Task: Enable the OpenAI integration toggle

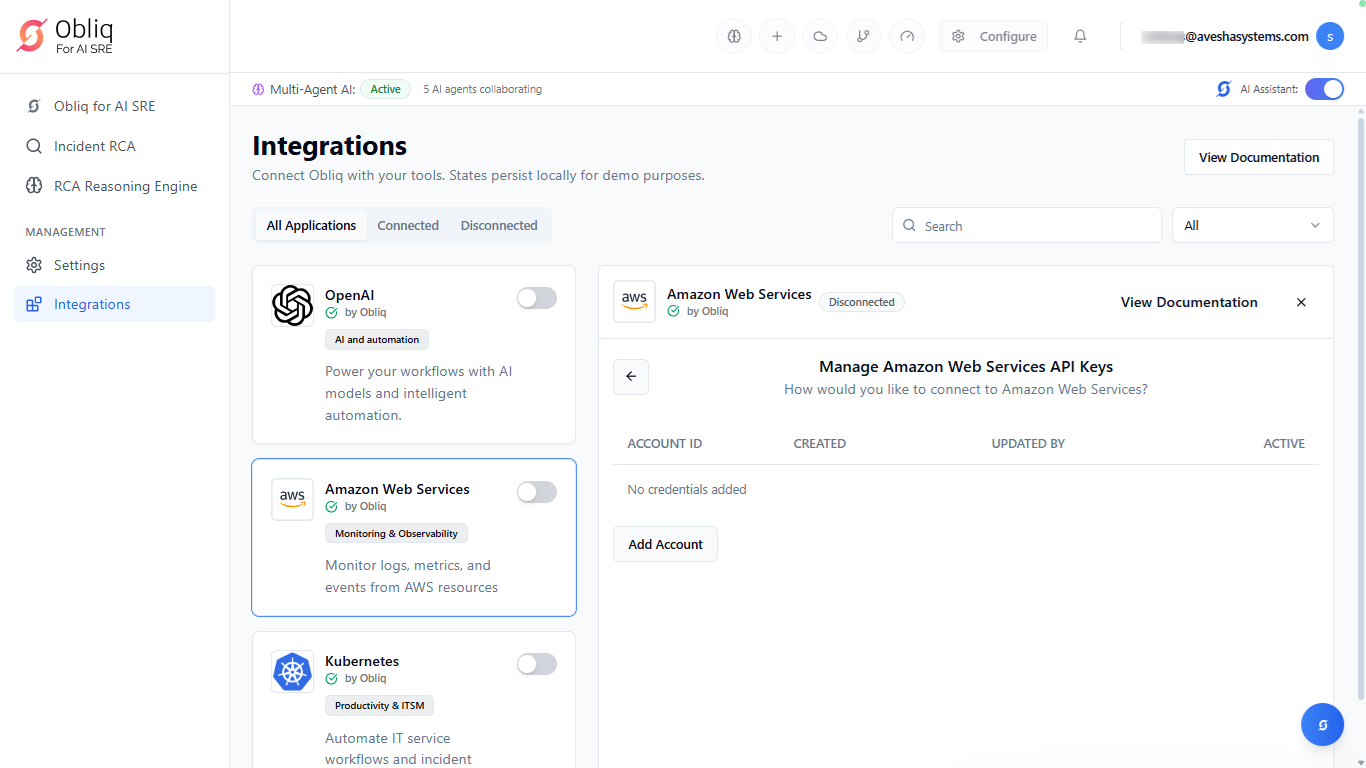Action: point(537,298)
